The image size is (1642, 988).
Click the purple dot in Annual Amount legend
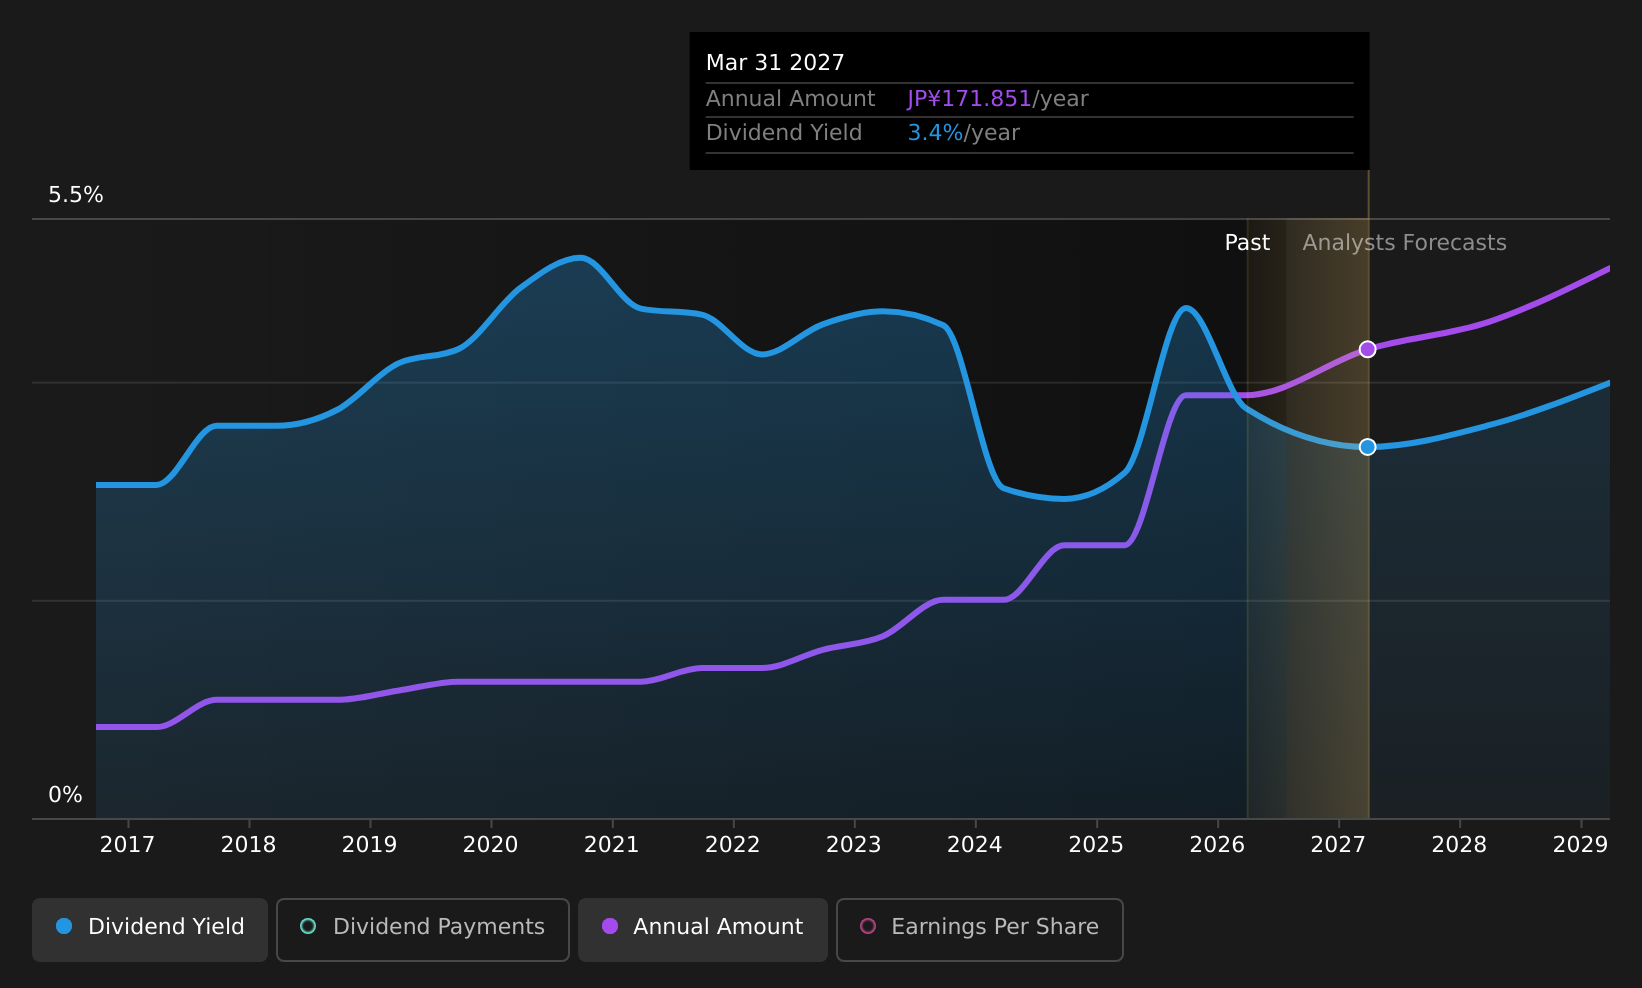point(610,926)
